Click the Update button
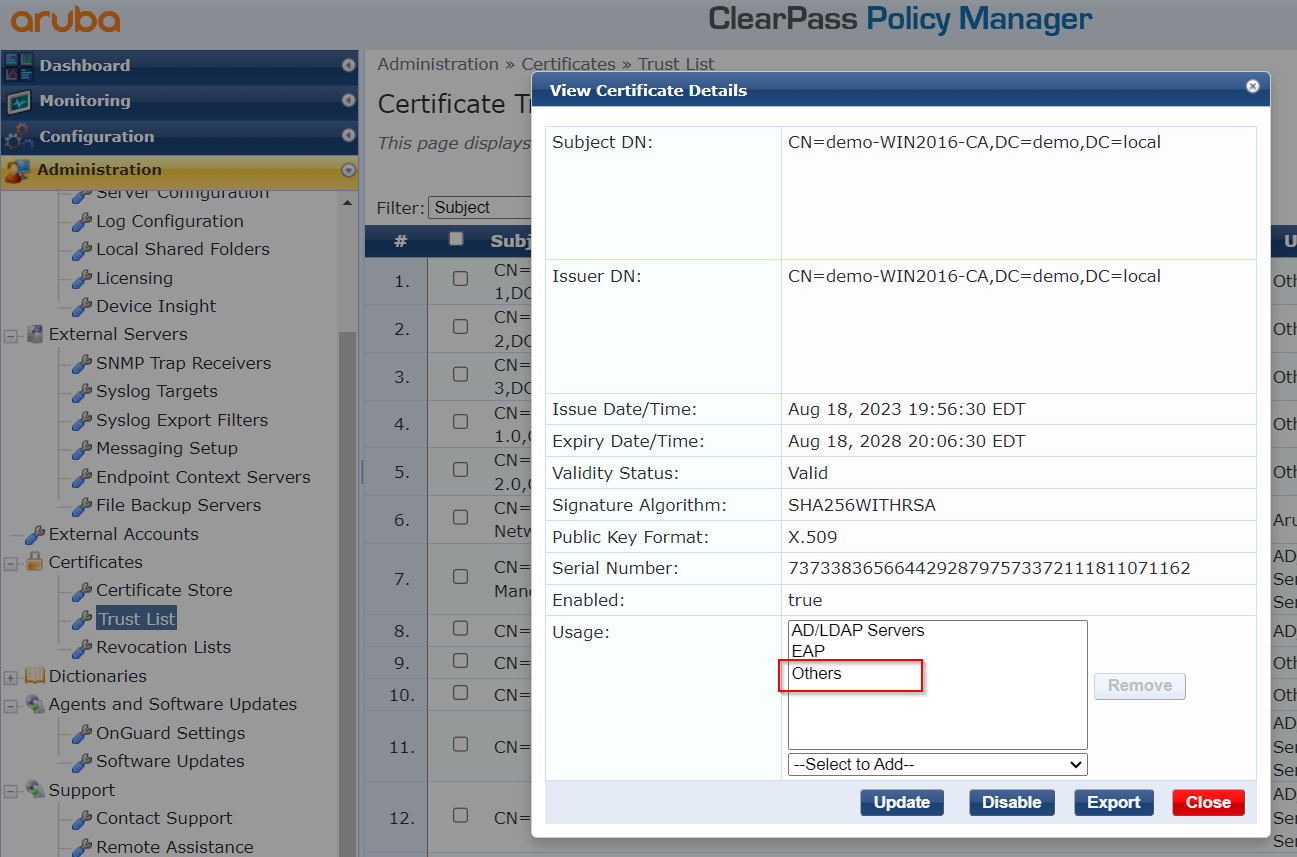 902,802
